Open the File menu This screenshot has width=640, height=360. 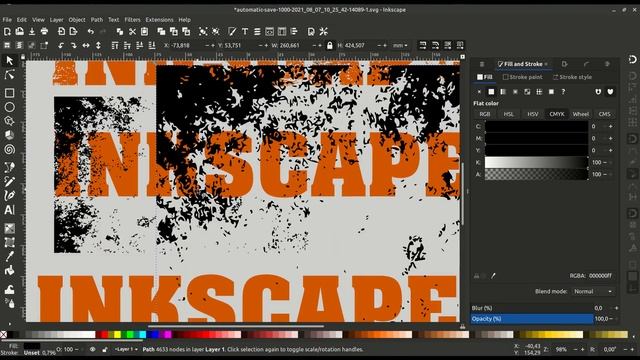click(7, 20)
